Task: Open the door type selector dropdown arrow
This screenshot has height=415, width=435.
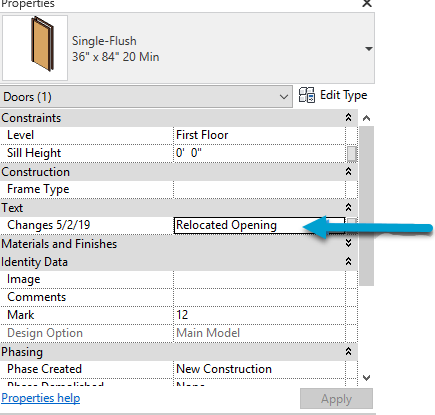Action: 368,49
